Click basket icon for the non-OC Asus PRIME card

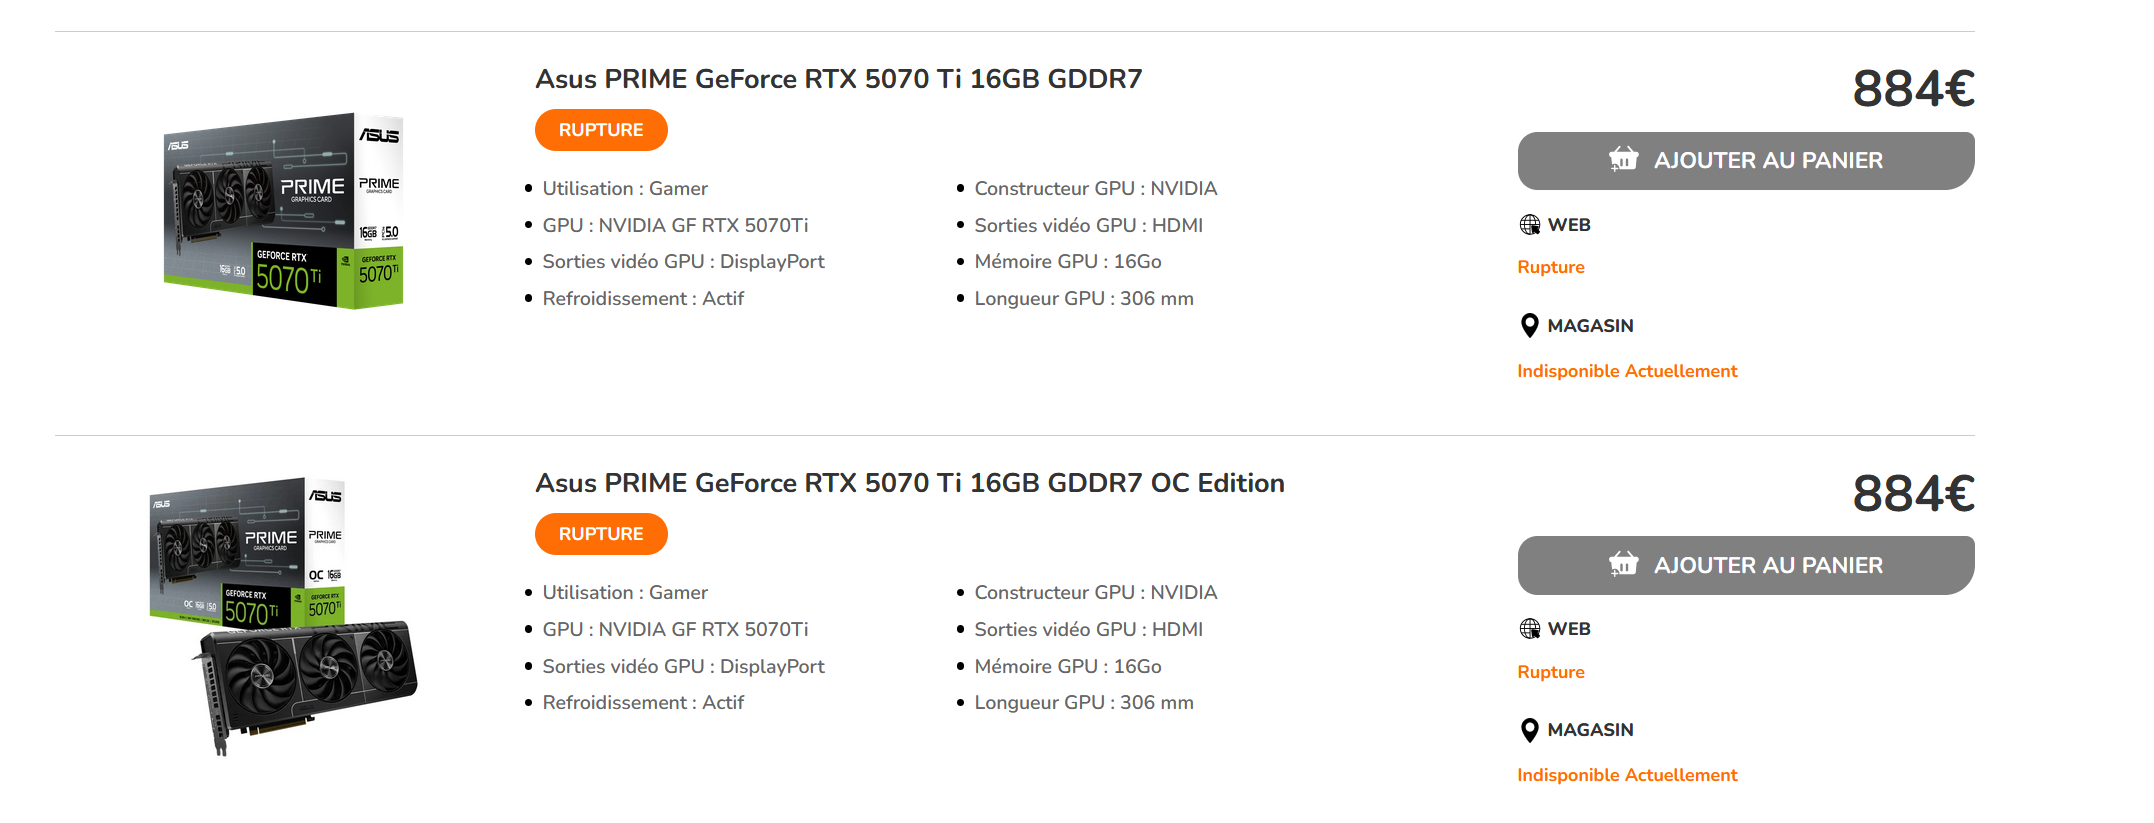1623,159
